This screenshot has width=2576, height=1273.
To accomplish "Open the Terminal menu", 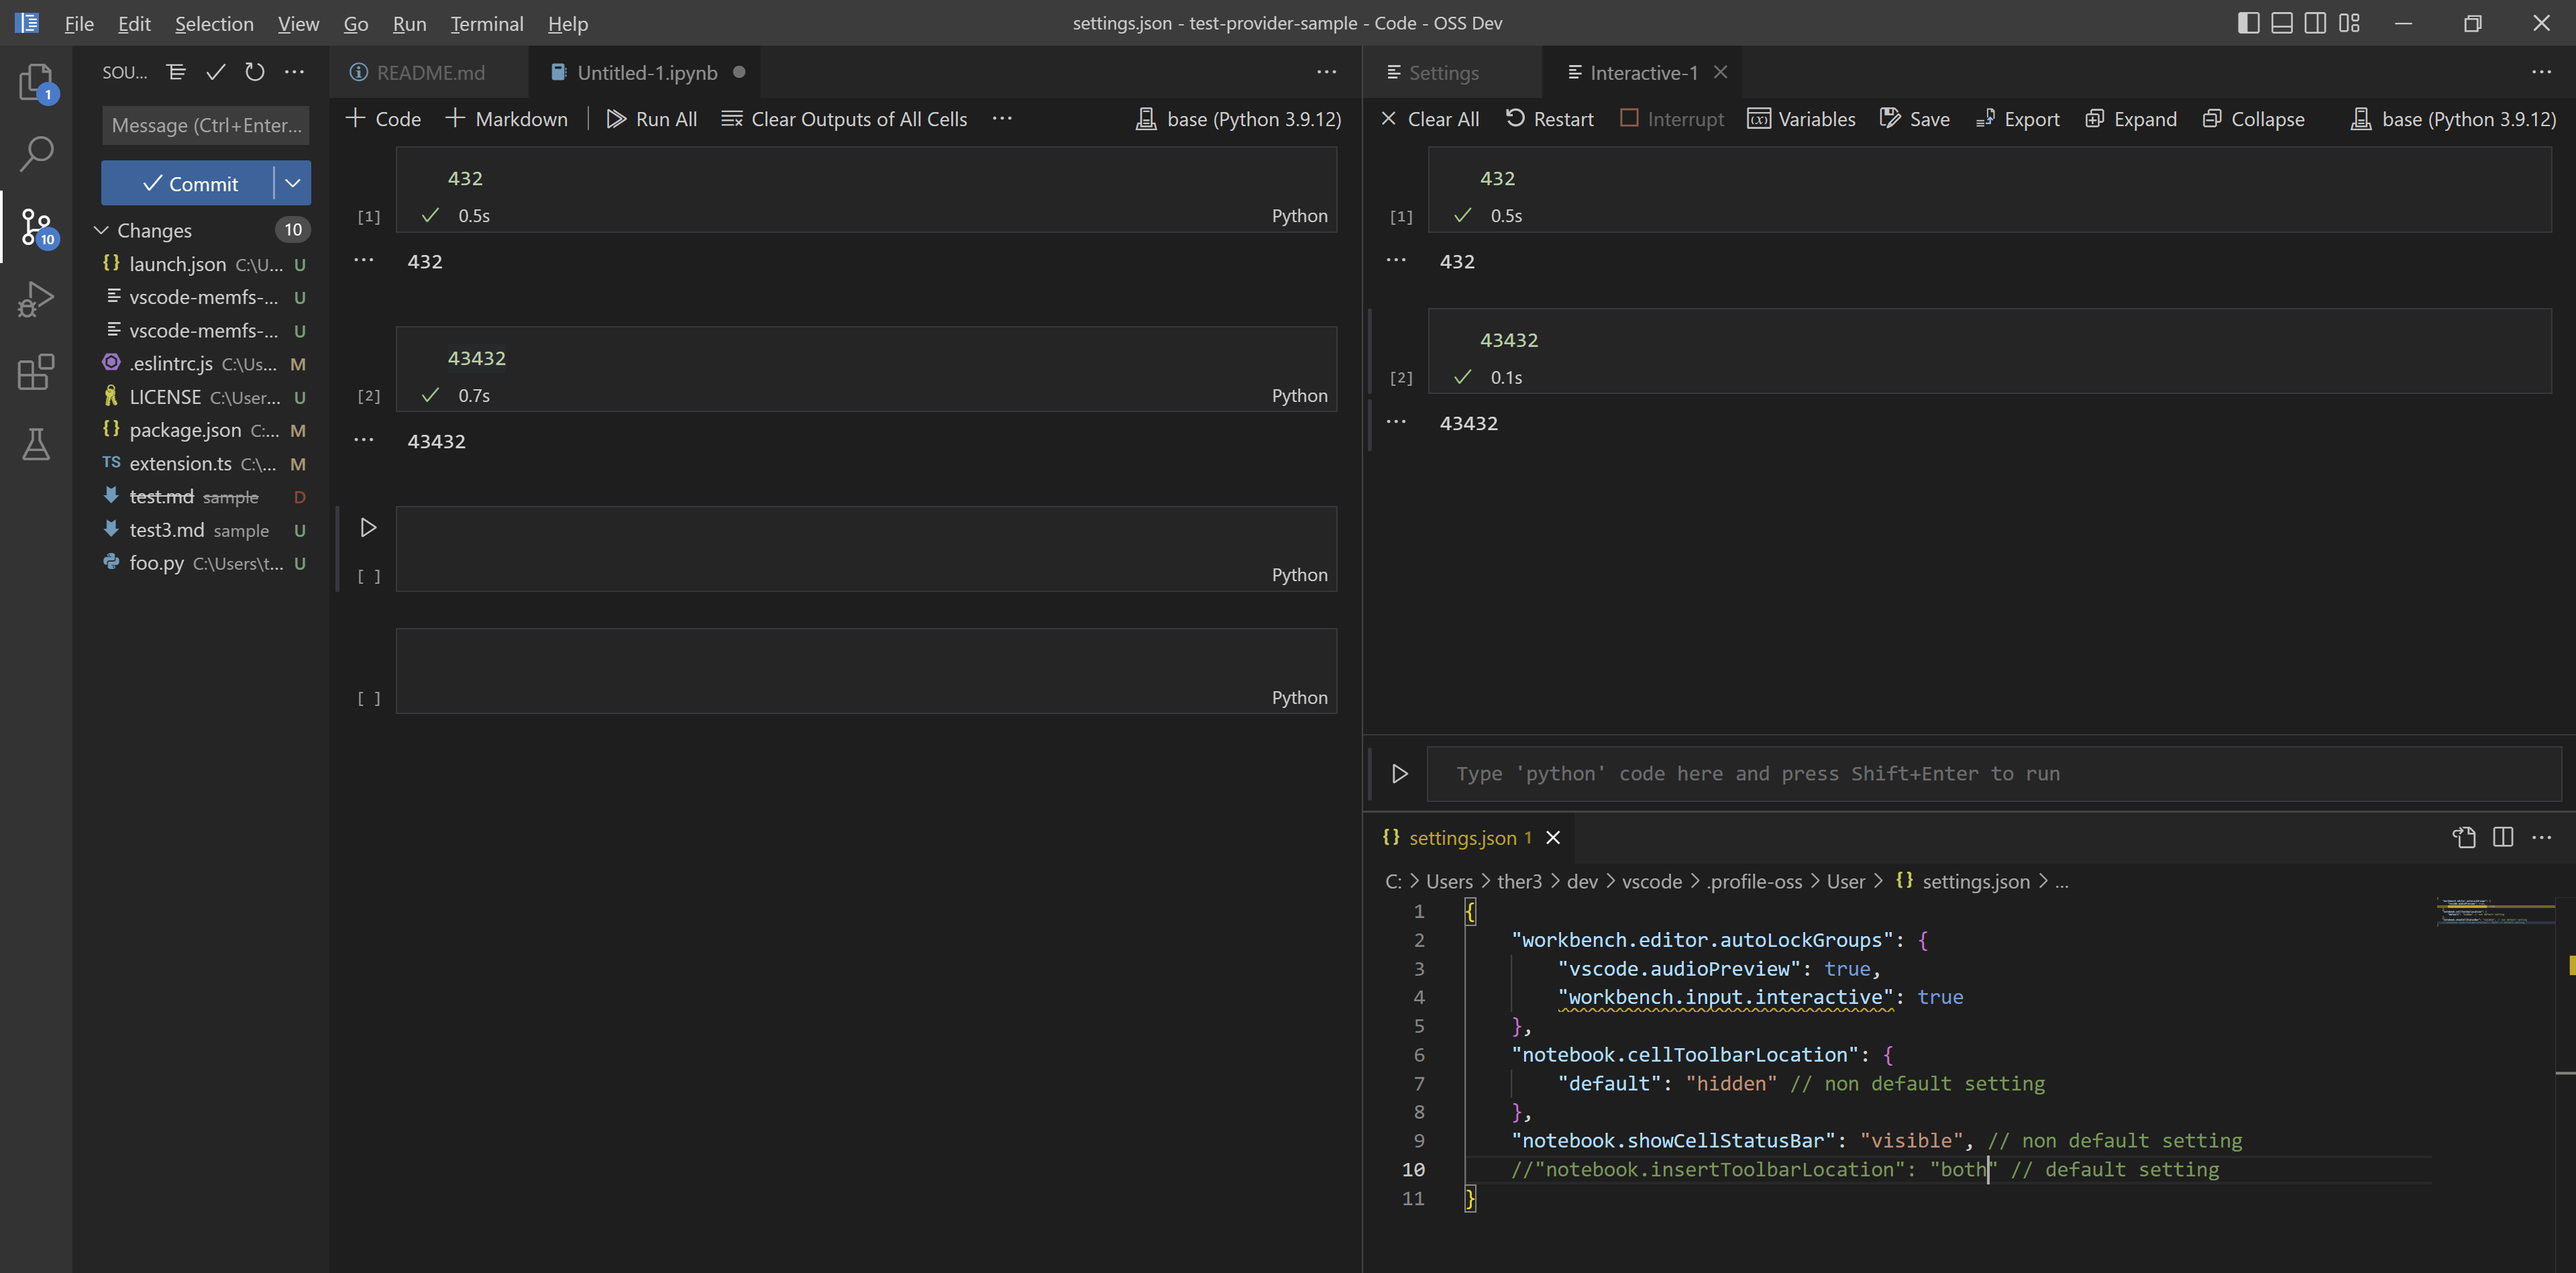I will 486,23.
